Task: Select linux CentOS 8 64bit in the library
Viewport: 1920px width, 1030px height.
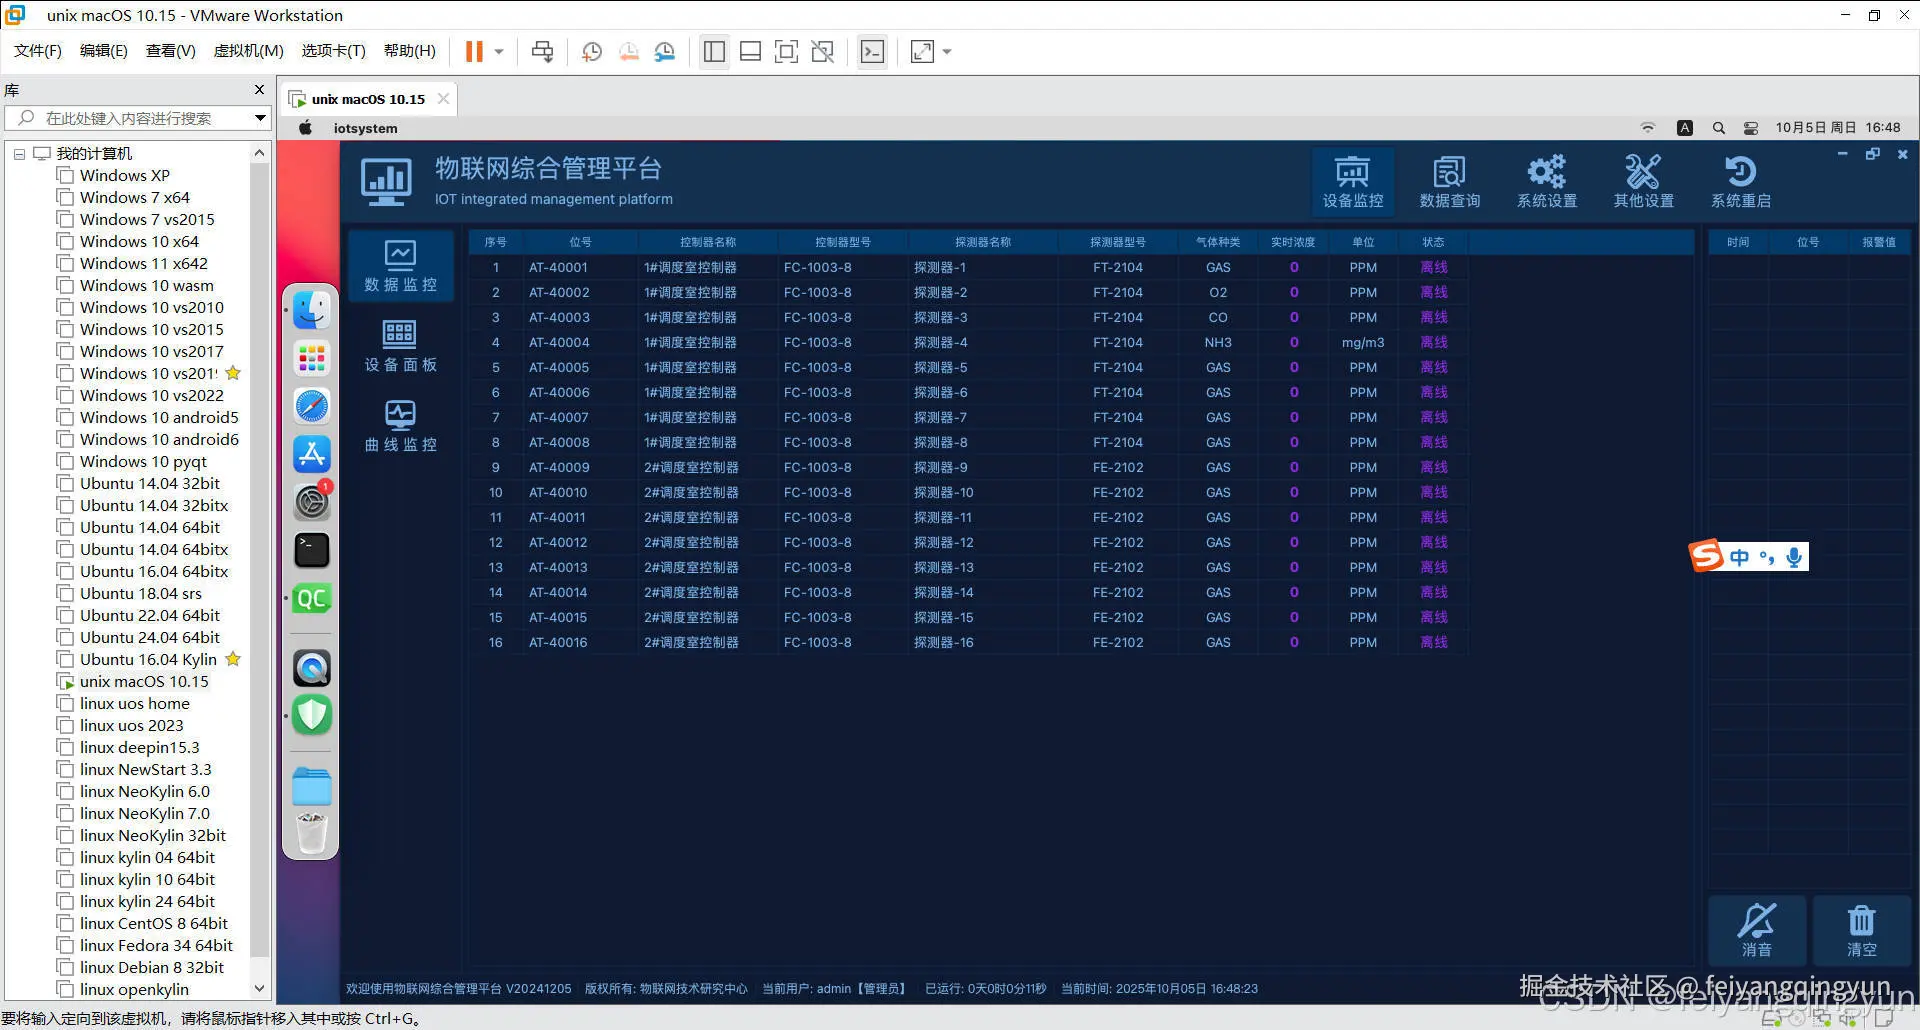Action: point(154,923)
